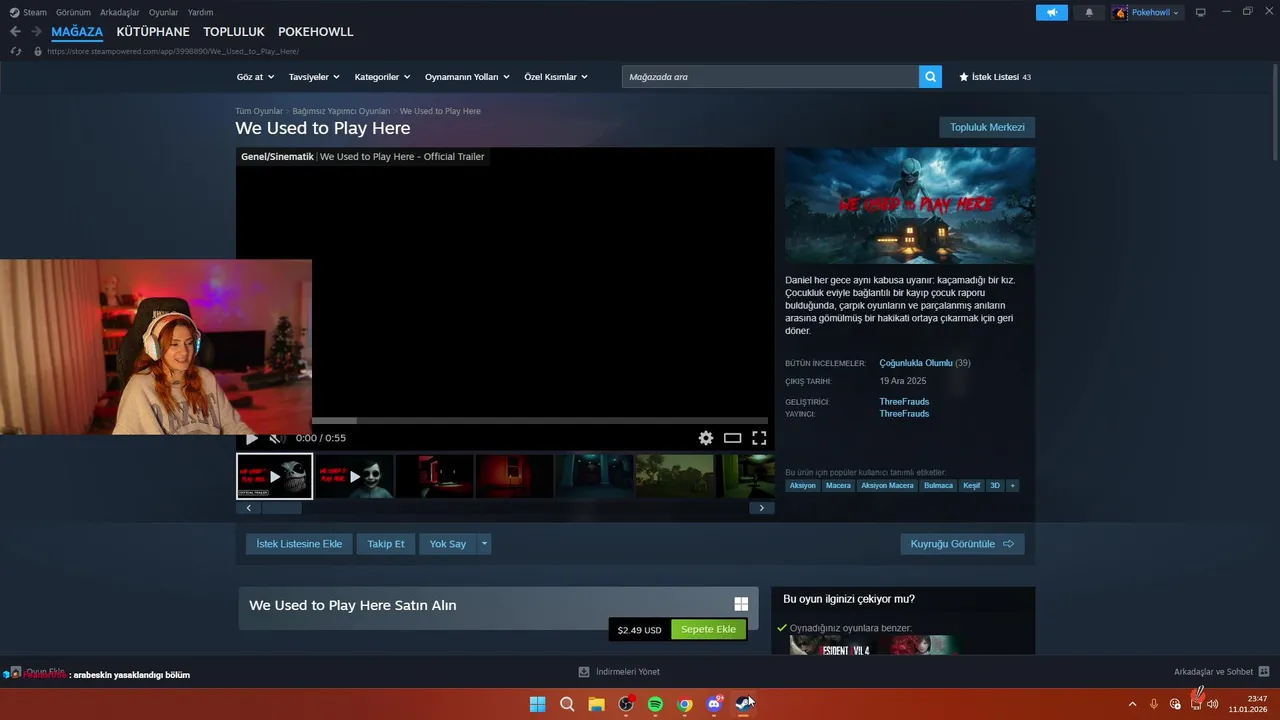Open developer ThreeFrauds link next to GELİŞTİRİCİ
This screenshot has height=720, width=1280.
[x=904, y=402]
